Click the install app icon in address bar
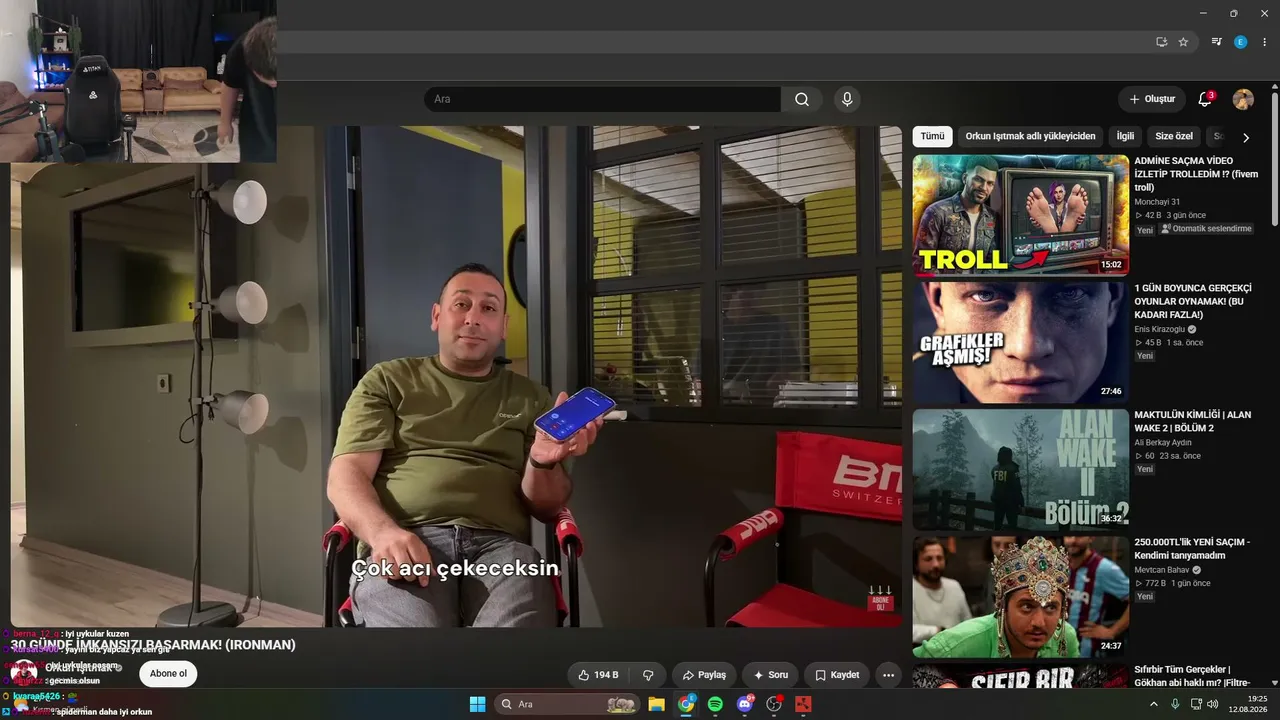This screenshot has width=1280, height=720. tap(1161, 42)
